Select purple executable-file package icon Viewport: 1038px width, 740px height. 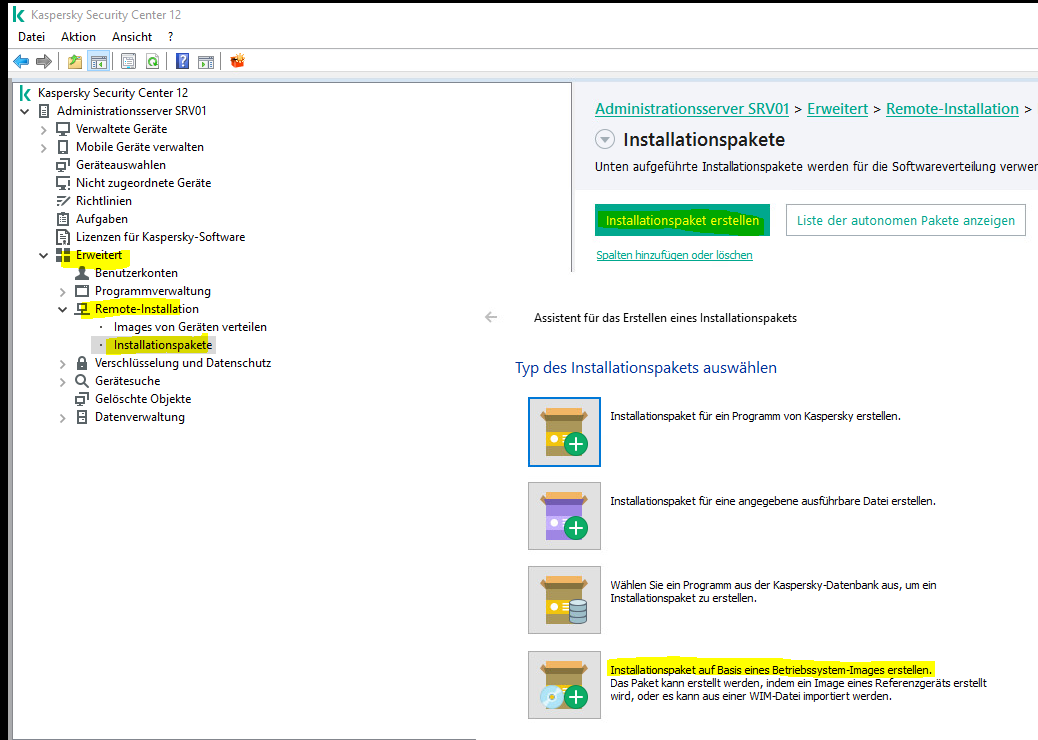[x=564, y=516]
